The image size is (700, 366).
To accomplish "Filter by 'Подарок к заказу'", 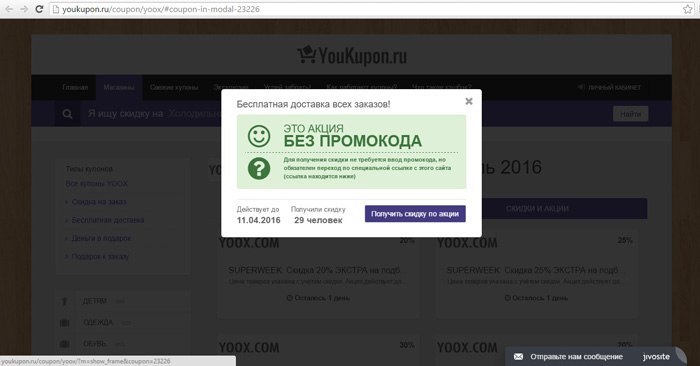I will click(100, 257).
